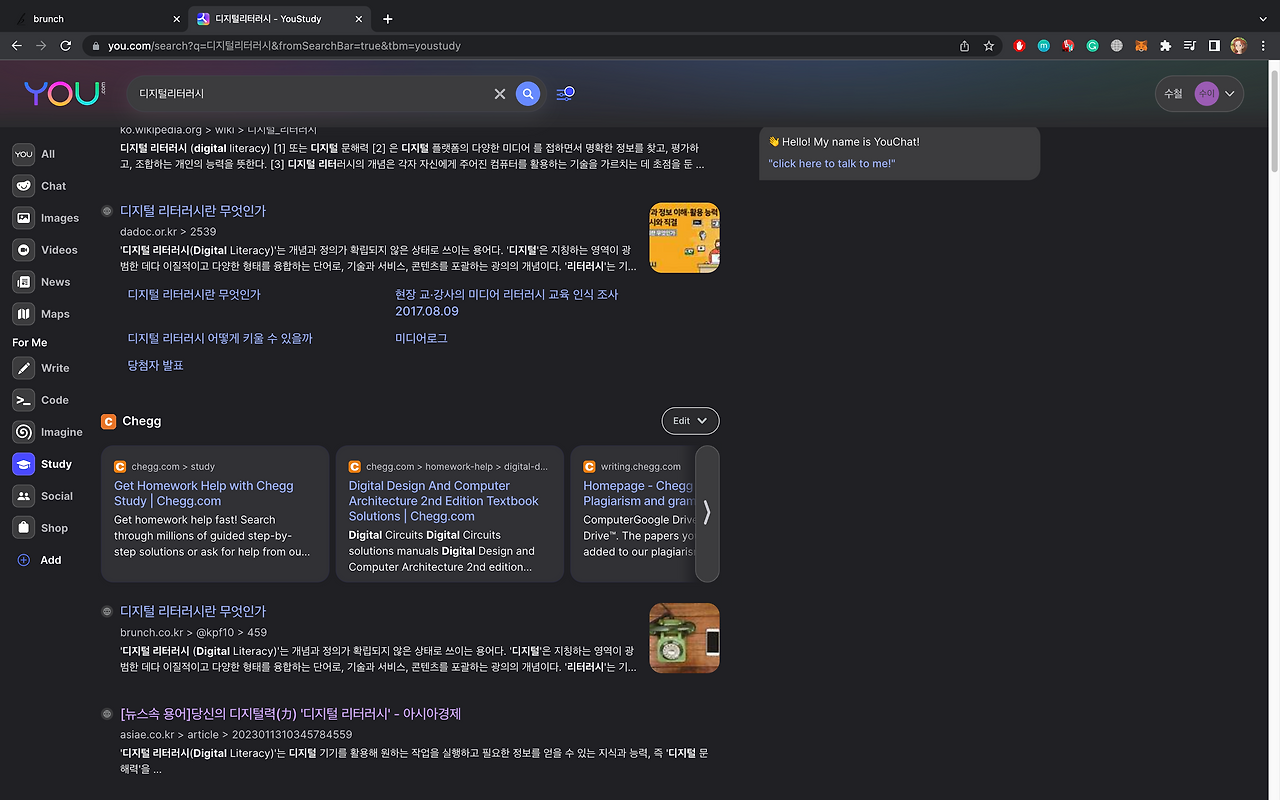
Task: Open the teal 'm' extension
Action: [x=1044, y=46]
